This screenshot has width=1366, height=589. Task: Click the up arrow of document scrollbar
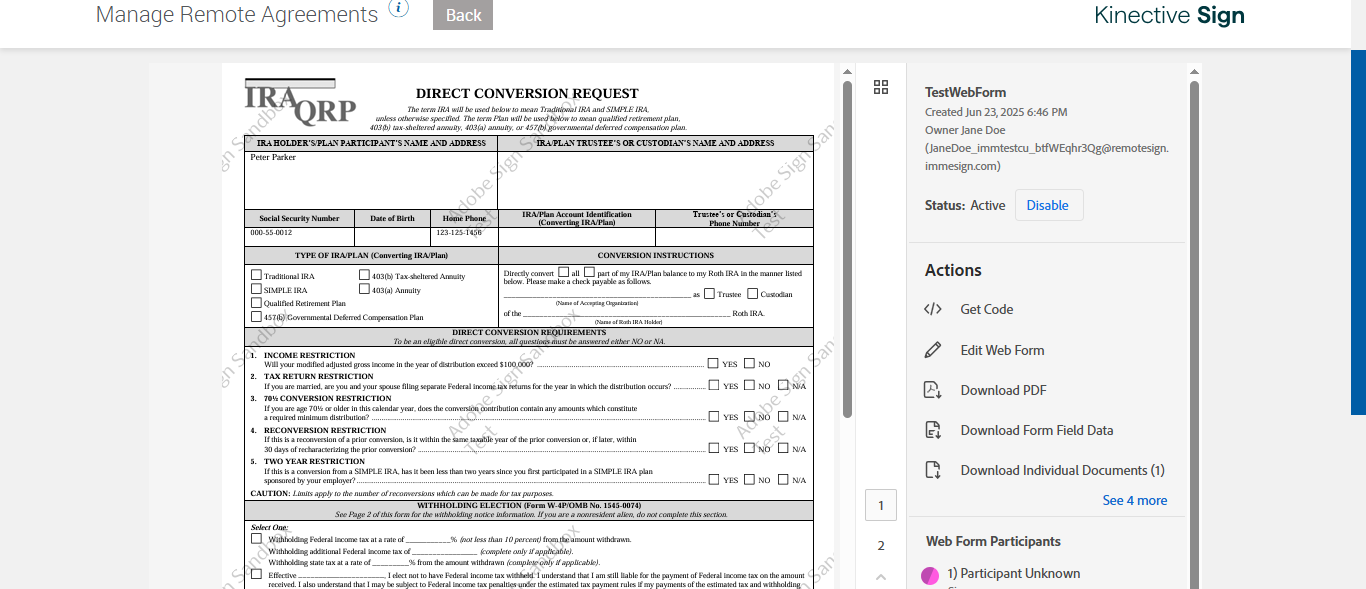847,72
